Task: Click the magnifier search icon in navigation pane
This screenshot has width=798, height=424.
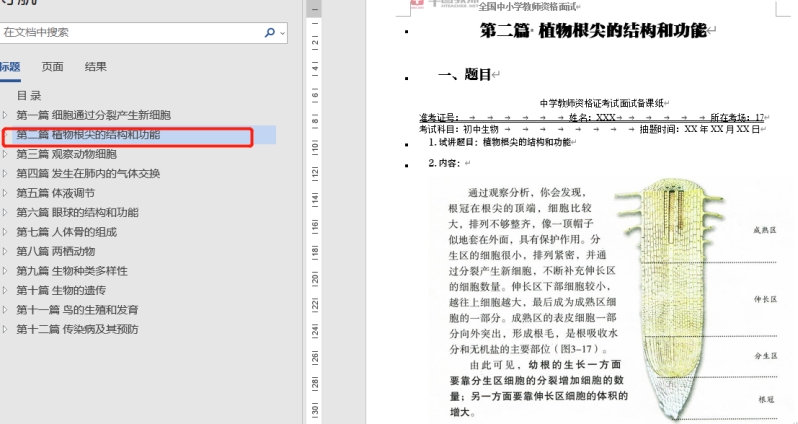Action: 270,32
